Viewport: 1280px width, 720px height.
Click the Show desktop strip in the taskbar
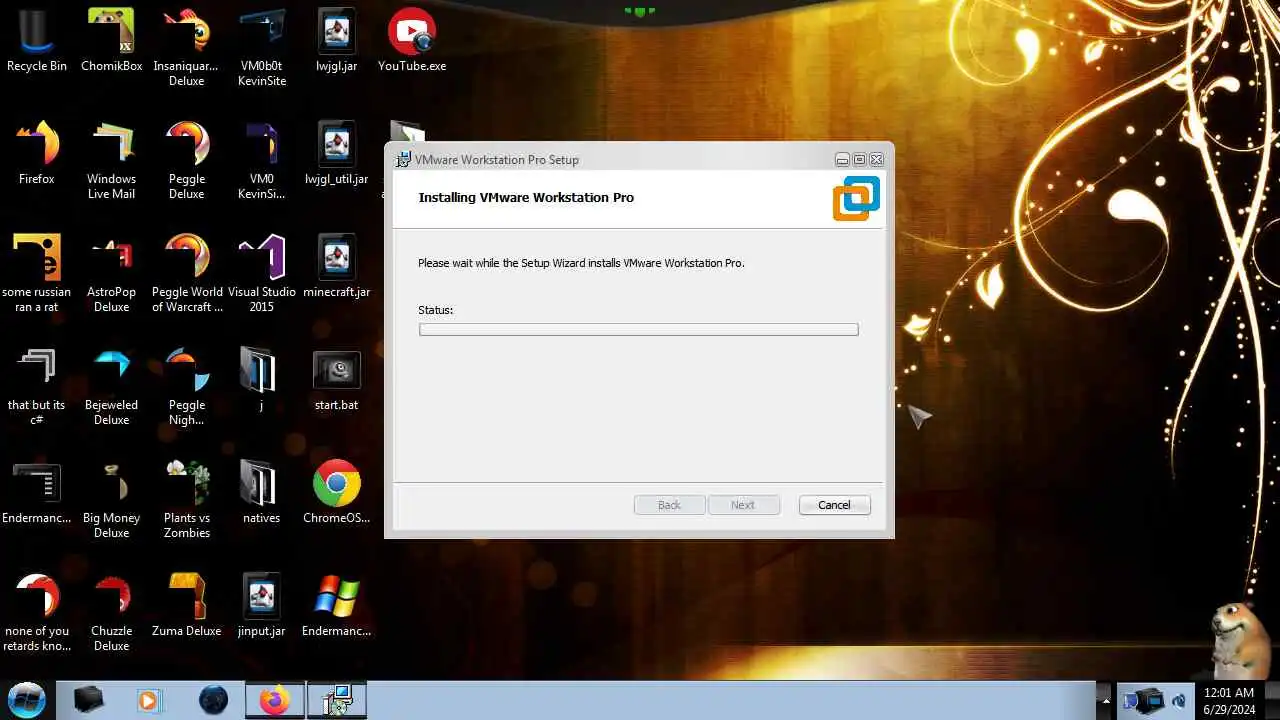(x=1272, y=700)
